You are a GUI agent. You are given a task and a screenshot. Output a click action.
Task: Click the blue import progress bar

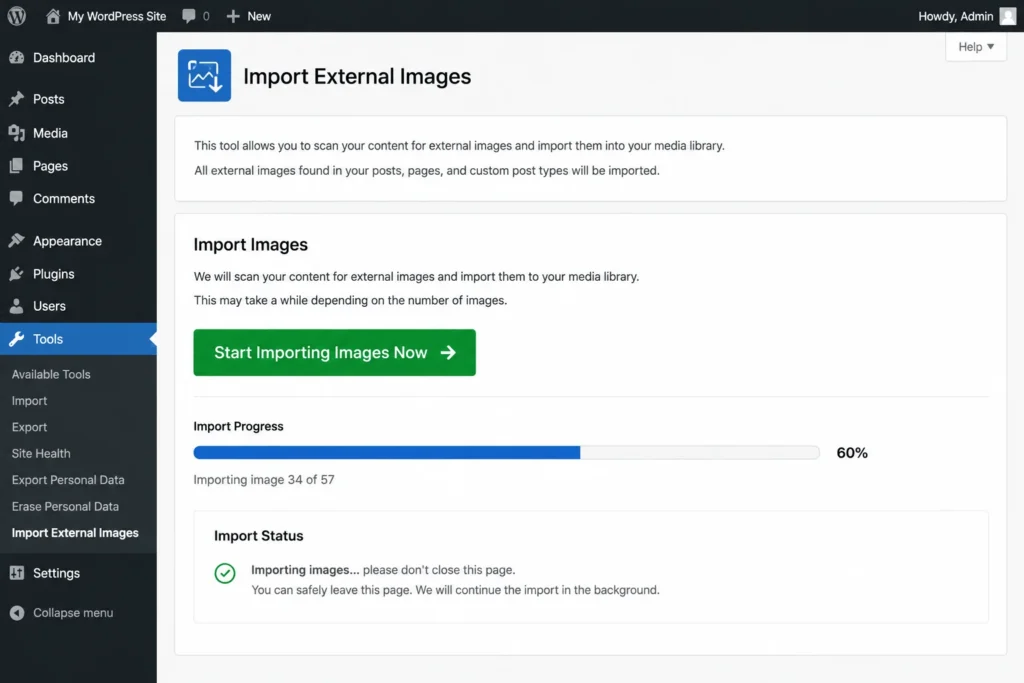tap(387, 453)
